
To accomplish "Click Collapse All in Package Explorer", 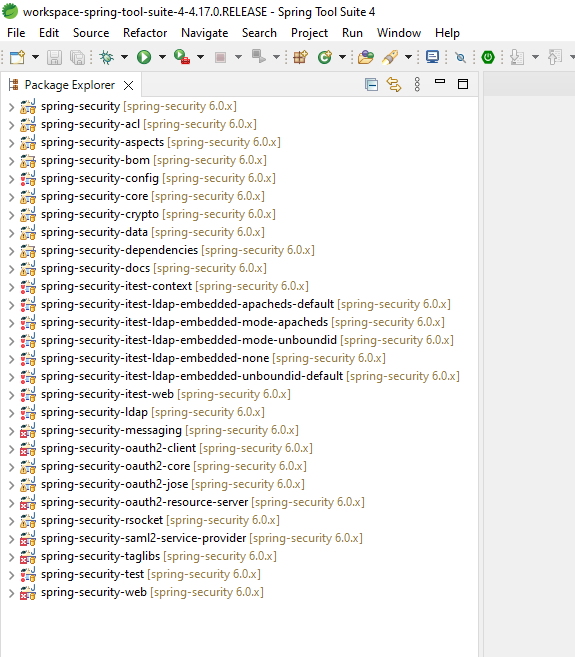I will [371, 85].
